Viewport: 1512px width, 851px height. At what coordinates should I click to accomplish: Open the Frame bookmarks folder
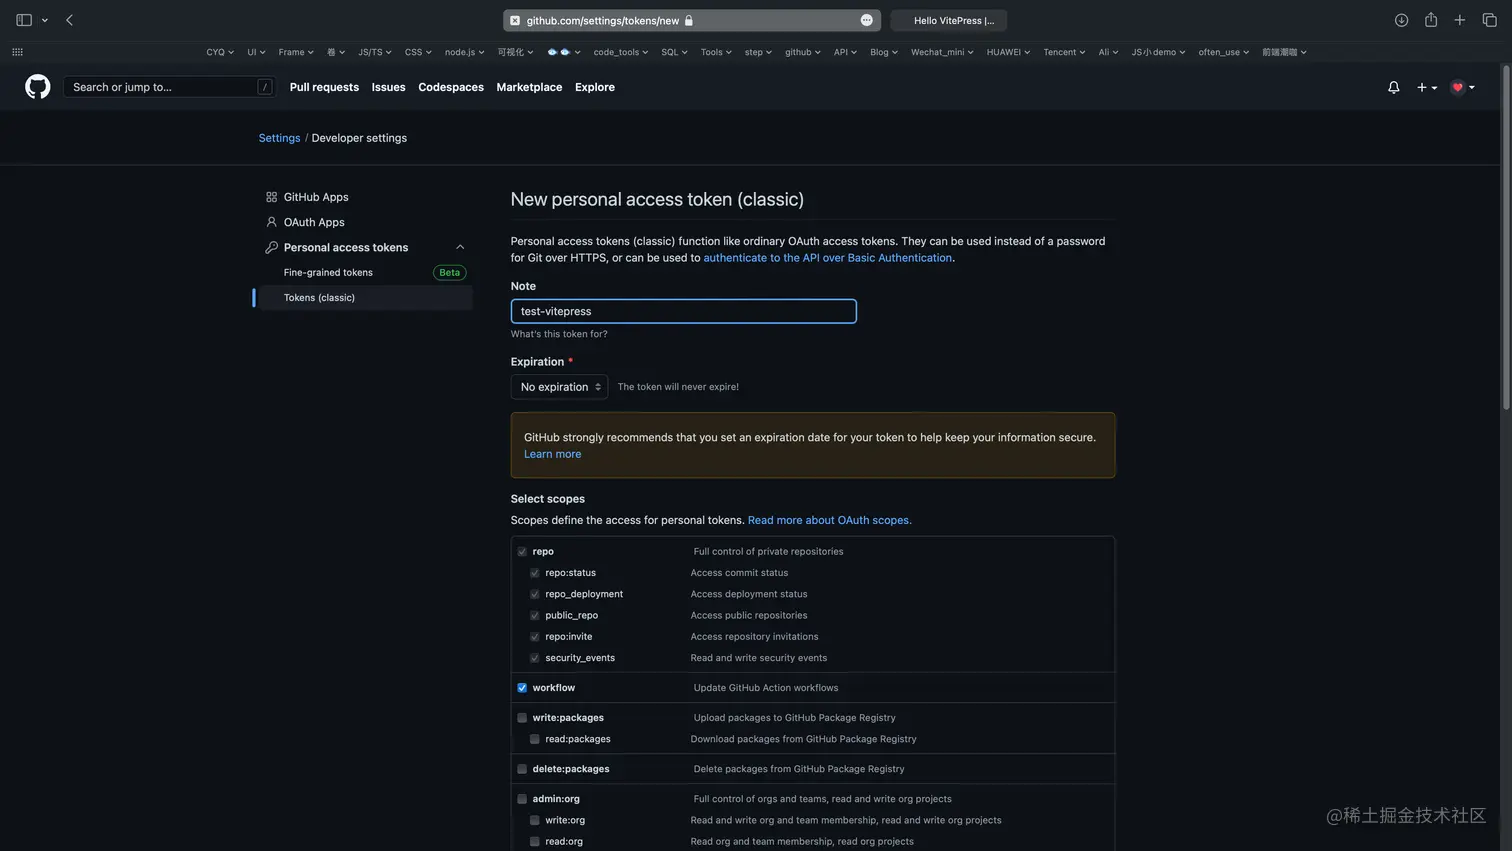tap(296, 52)
